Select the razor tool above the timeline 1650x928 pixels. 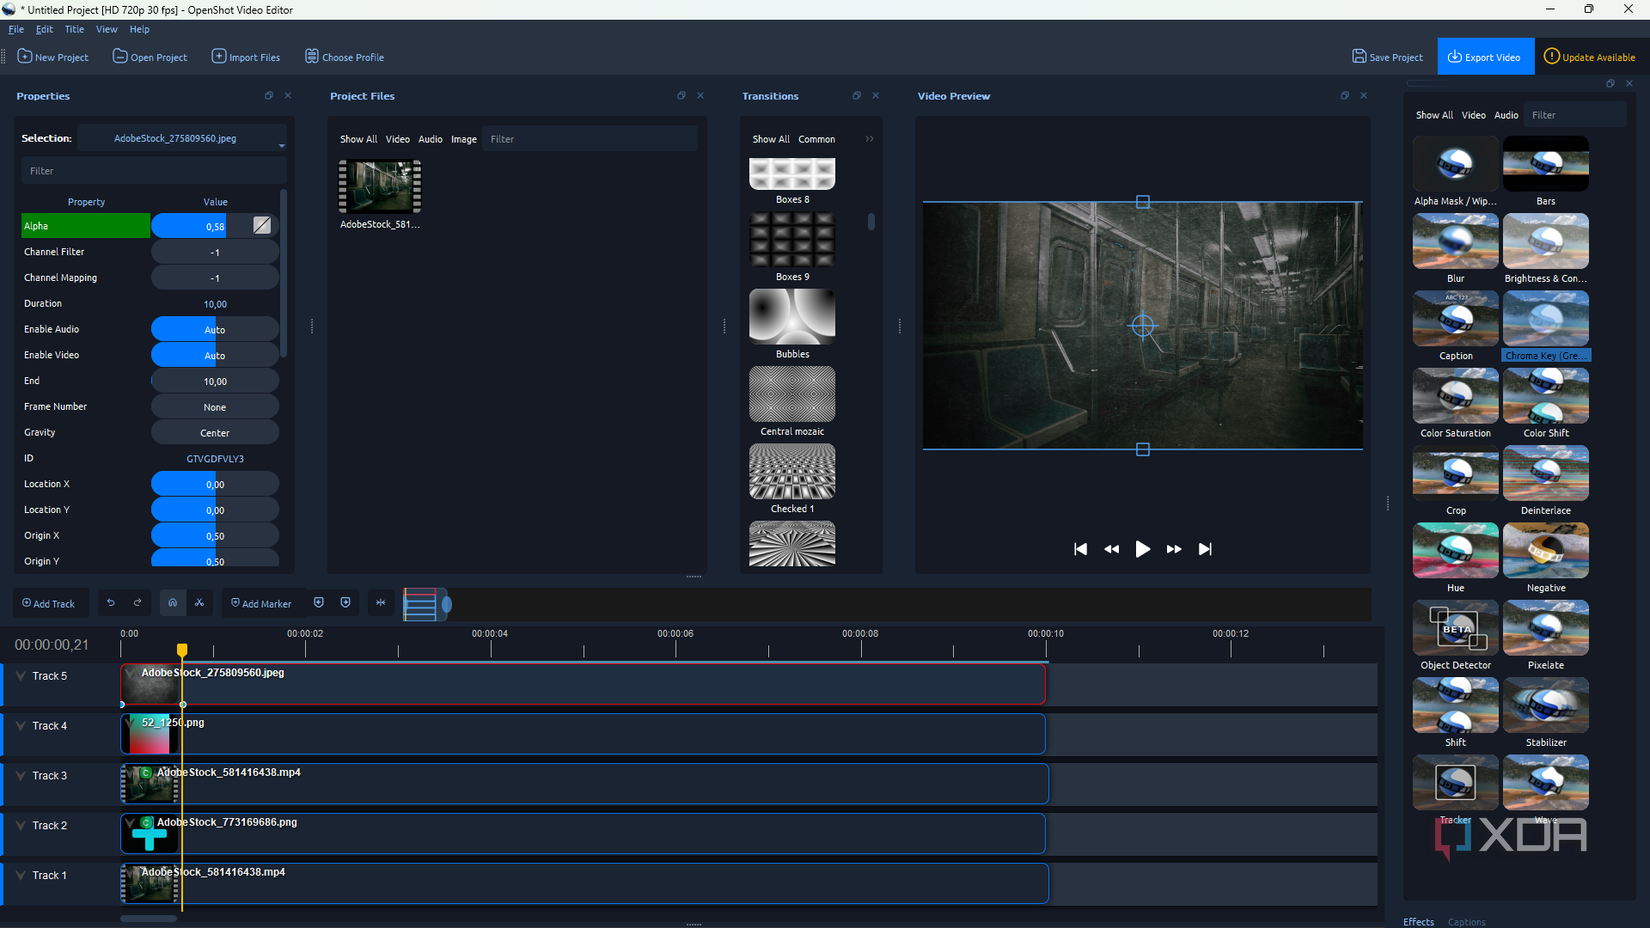[x=199, y=603]
